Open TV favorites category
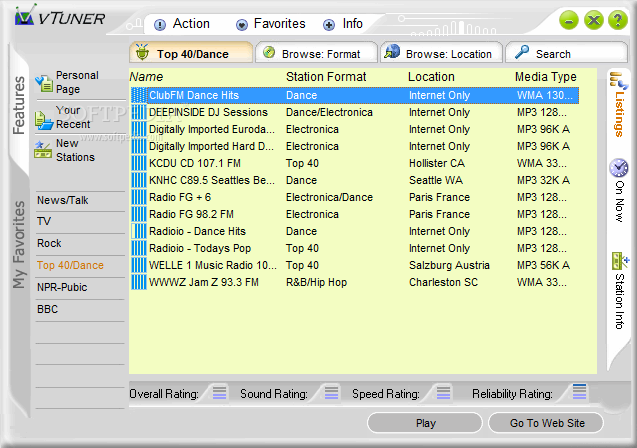The height and width of the screenshot is (448, 637). [x=44, y=221]
